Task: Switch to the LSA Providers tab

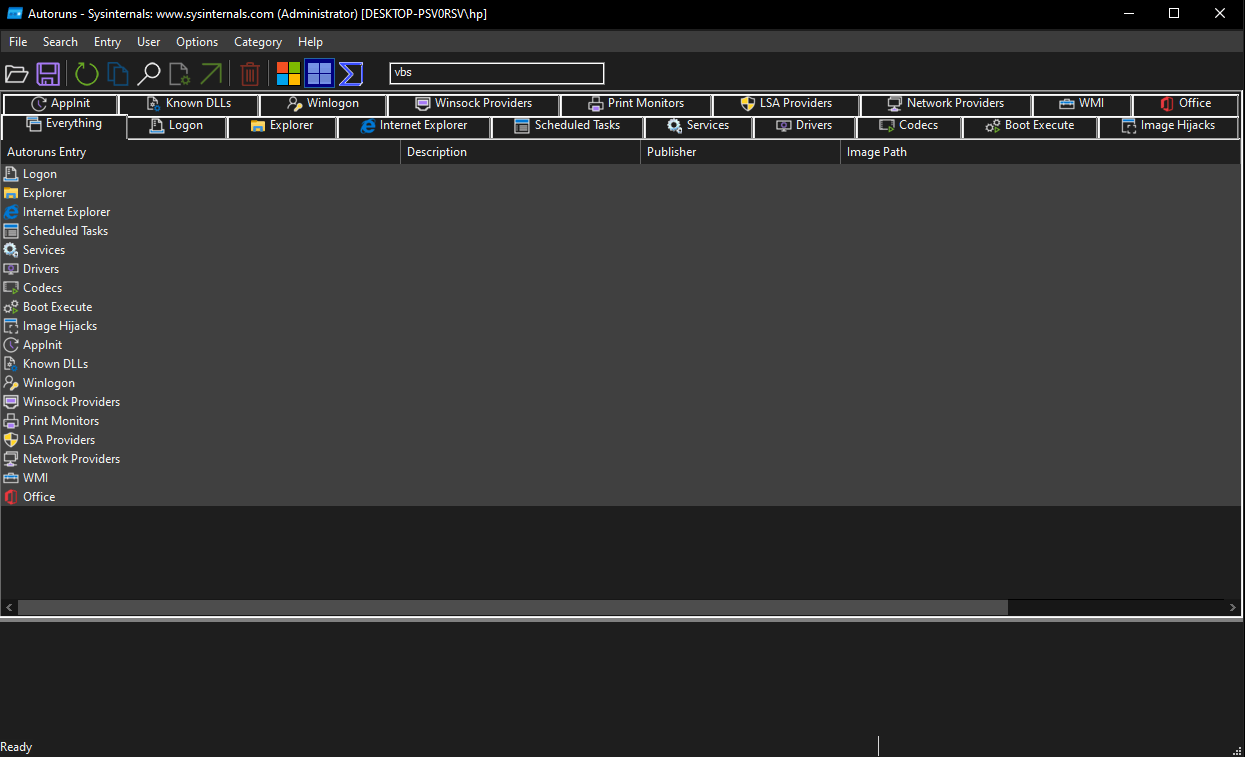Action: (786, 104)
